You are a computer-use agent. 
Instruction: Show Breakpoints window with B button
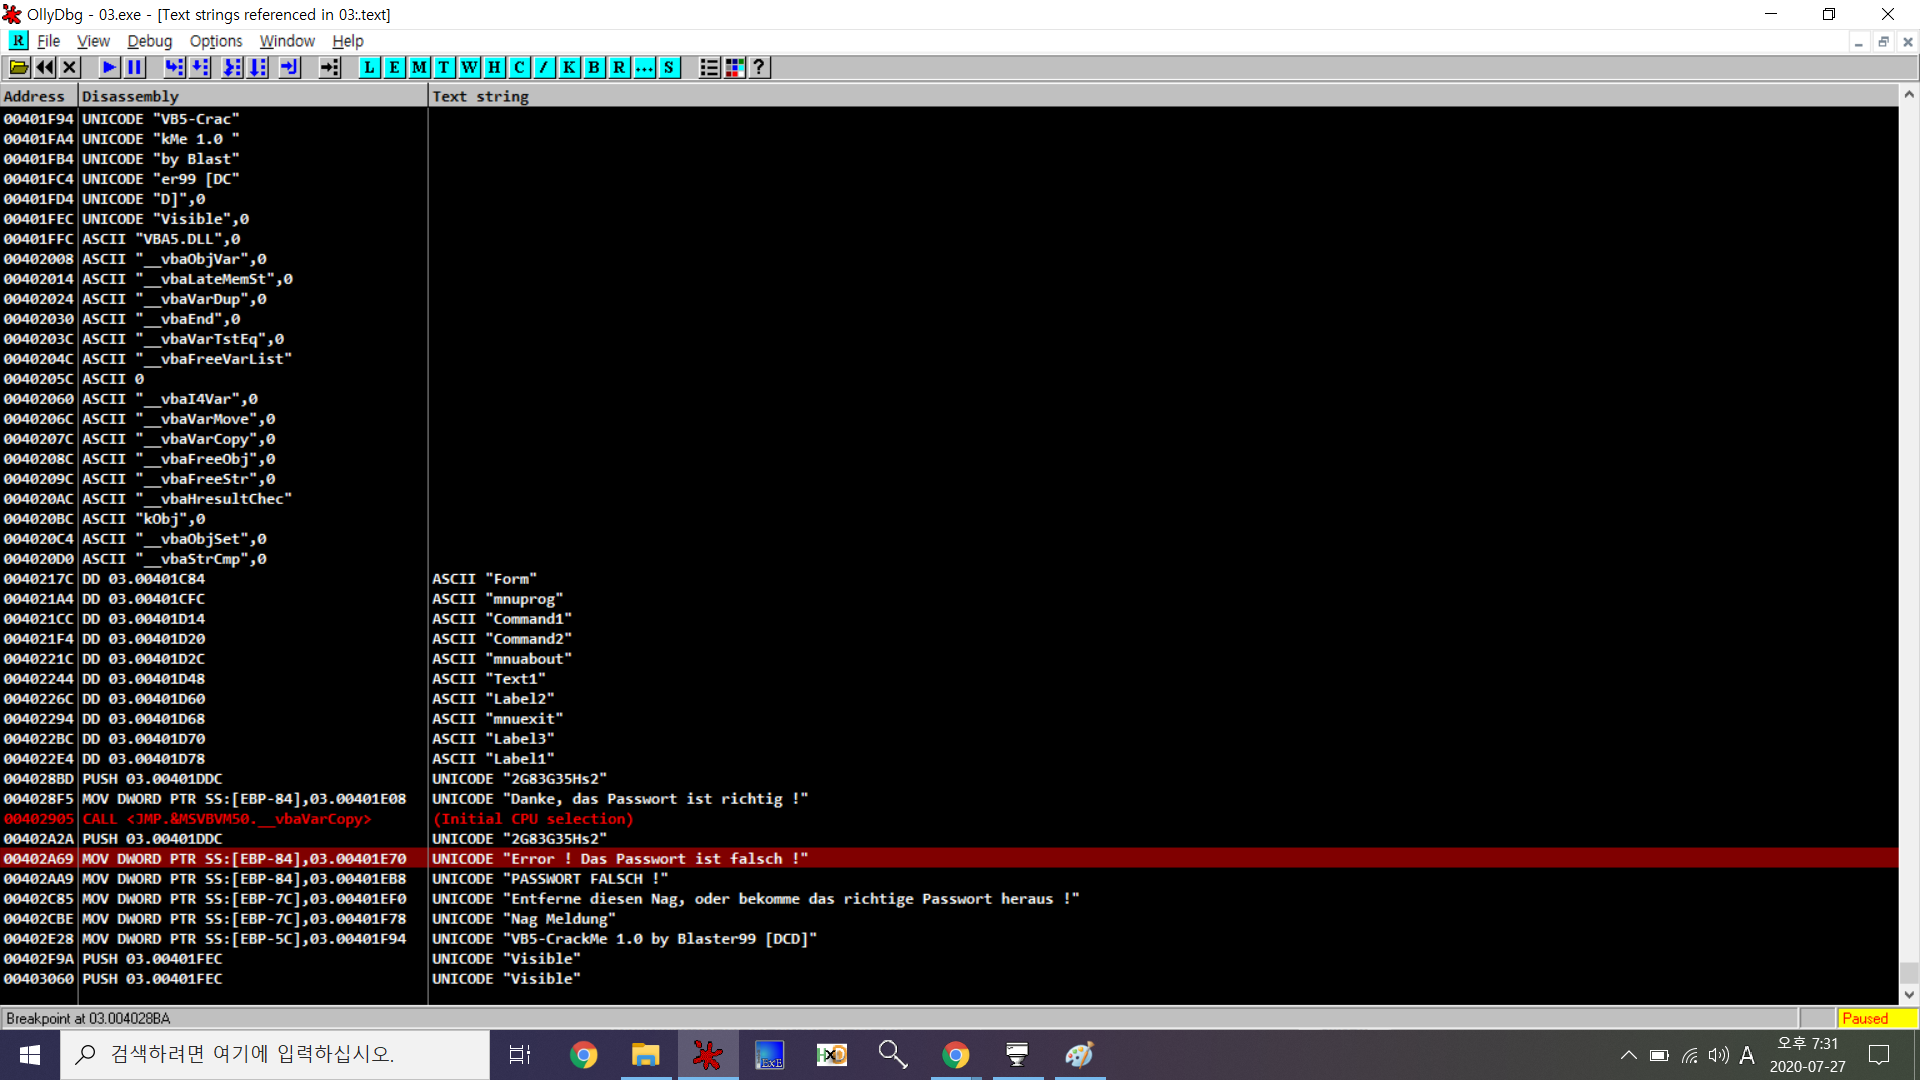click(594, 67)
